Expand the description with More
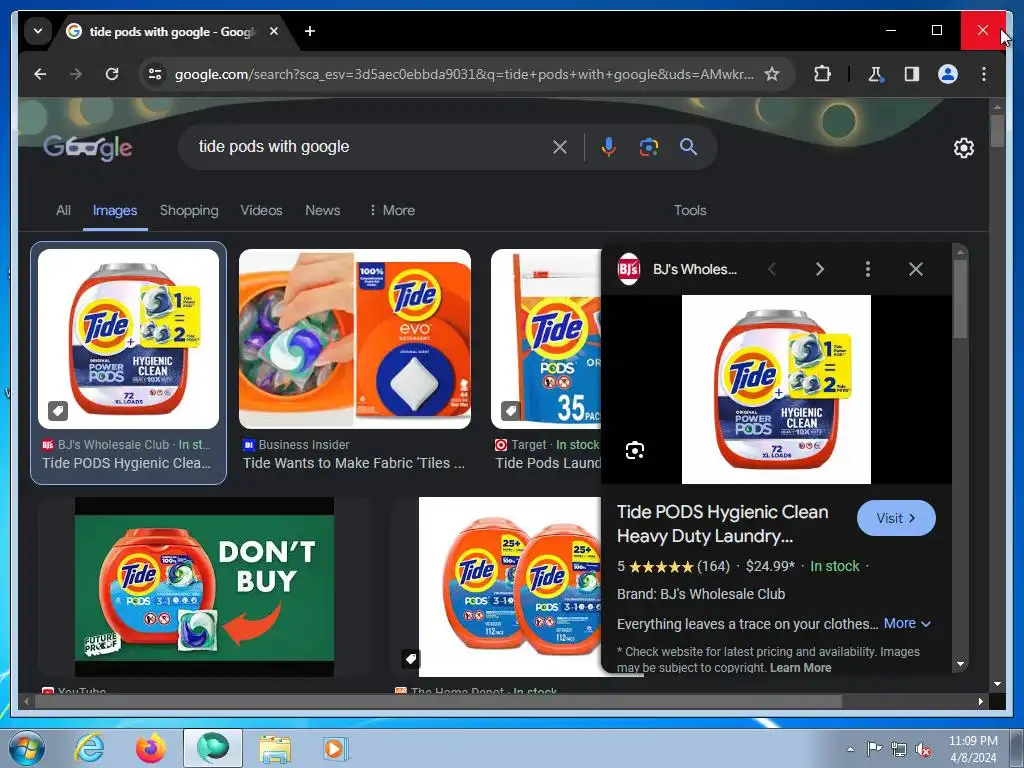Viewport: 1024px width, 768px height. (907, 624)
